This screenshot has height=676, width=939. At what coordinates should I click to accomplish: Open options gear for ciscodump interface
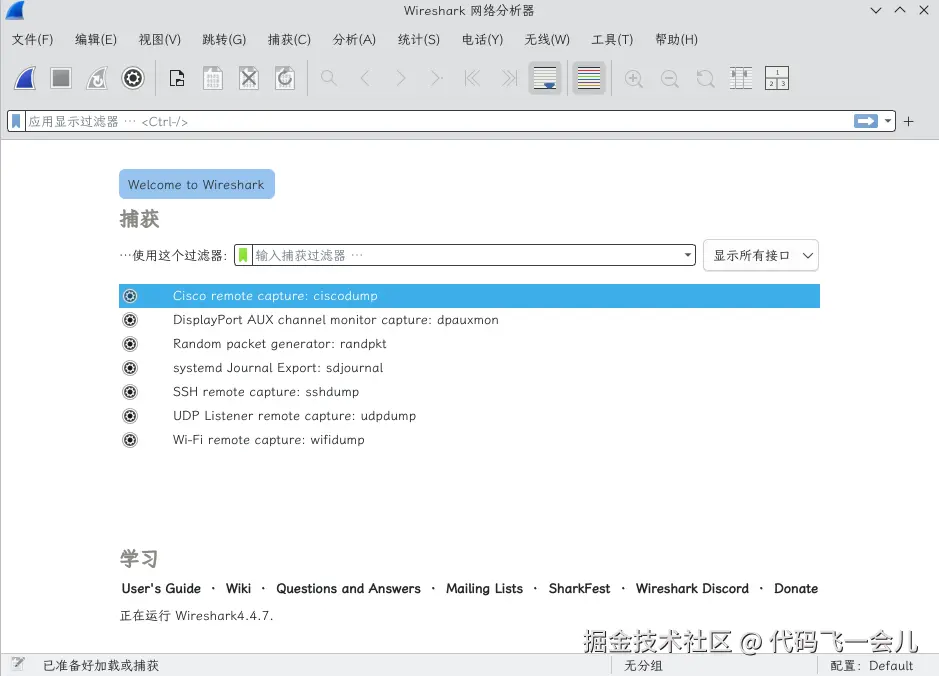click(x=130, y=296)
